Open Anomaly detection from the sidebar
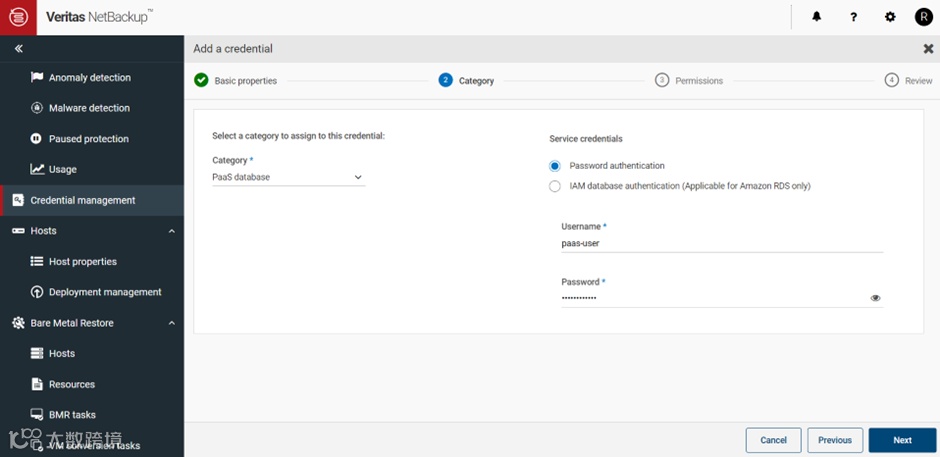940x457 pixels. point(89,78)
